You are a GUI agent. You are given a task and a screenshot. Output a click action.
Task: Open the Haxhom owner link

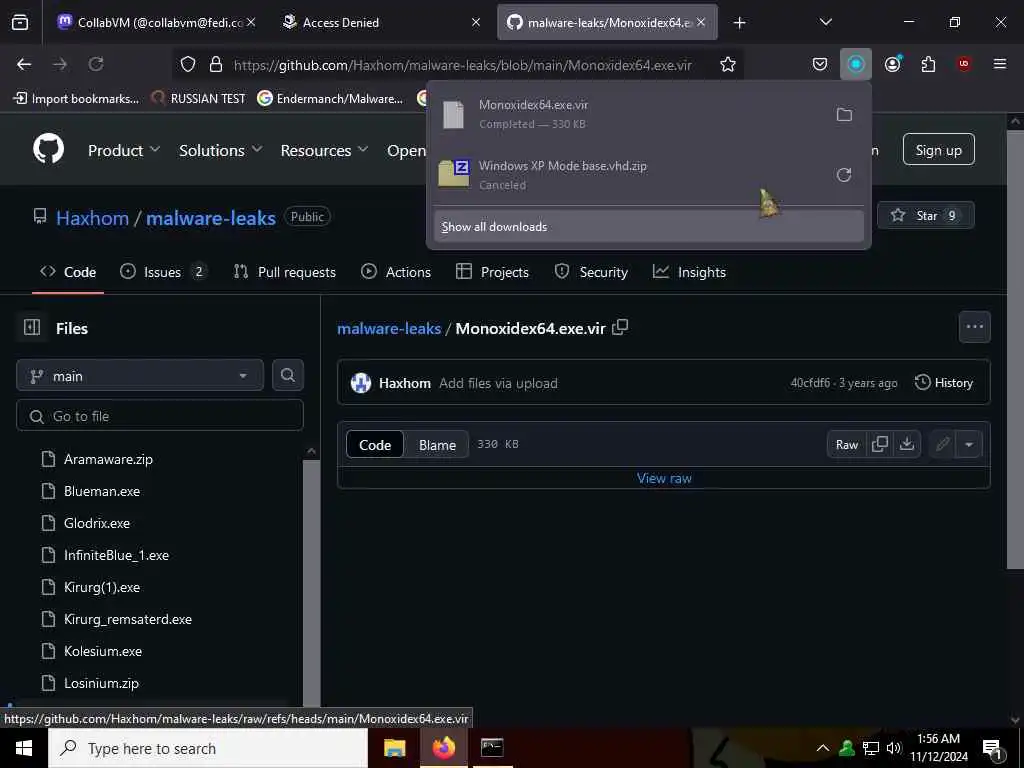[x=92, y=217]
